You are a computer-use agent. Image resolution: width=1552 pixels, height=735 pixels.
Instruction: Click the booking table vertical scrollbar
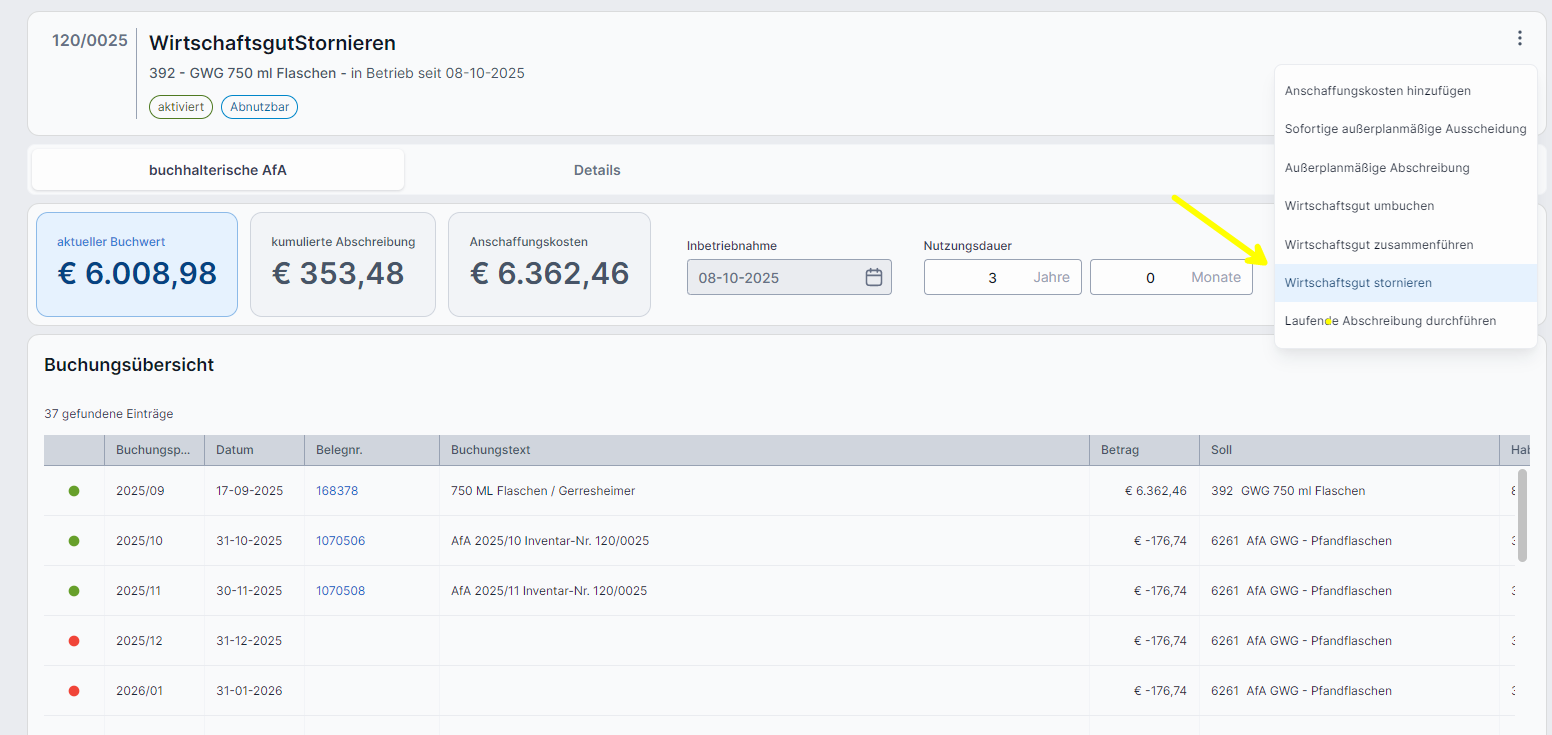1522,515
